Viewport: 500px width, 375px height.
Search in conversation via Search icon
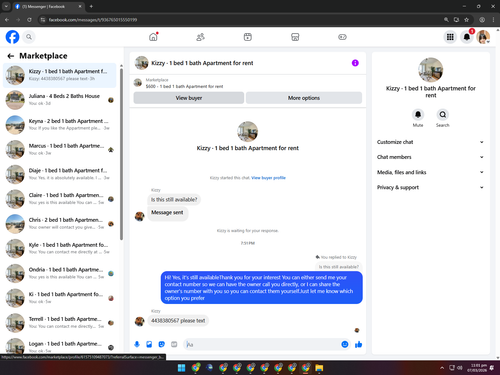tap(442, 115)
